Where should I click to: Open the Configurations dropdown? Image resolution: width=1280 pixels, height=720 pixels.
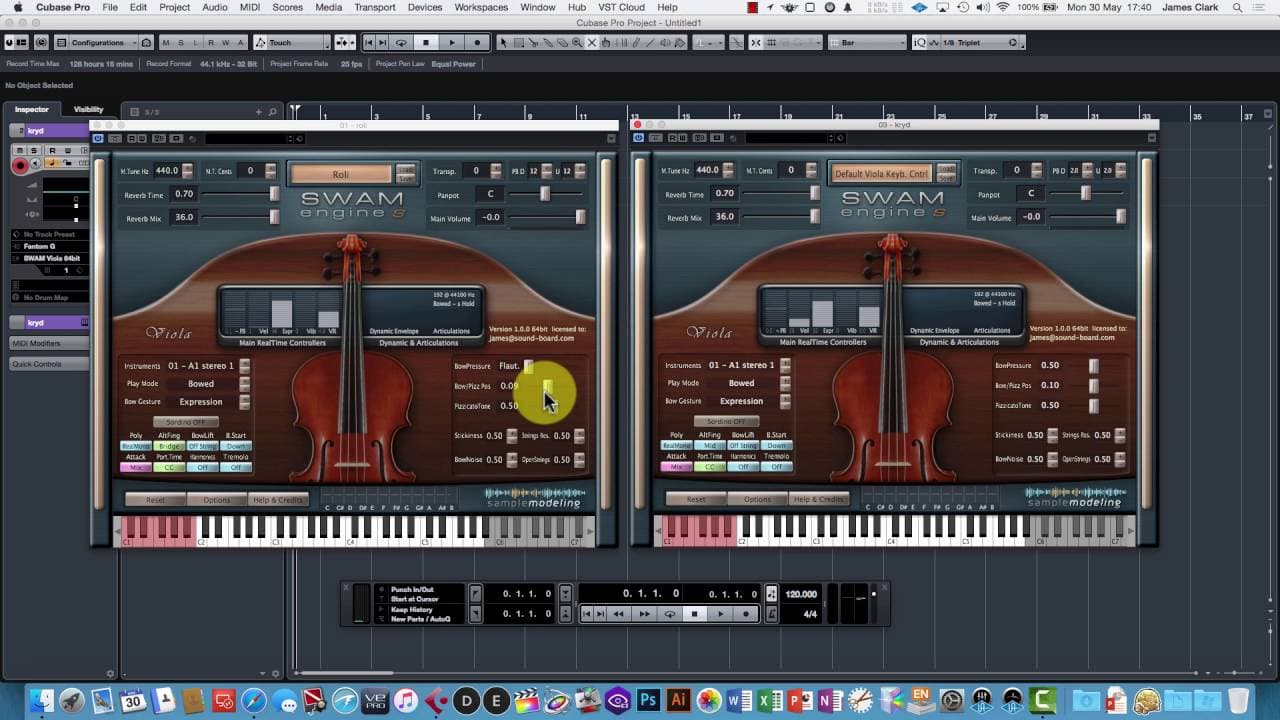97,43
